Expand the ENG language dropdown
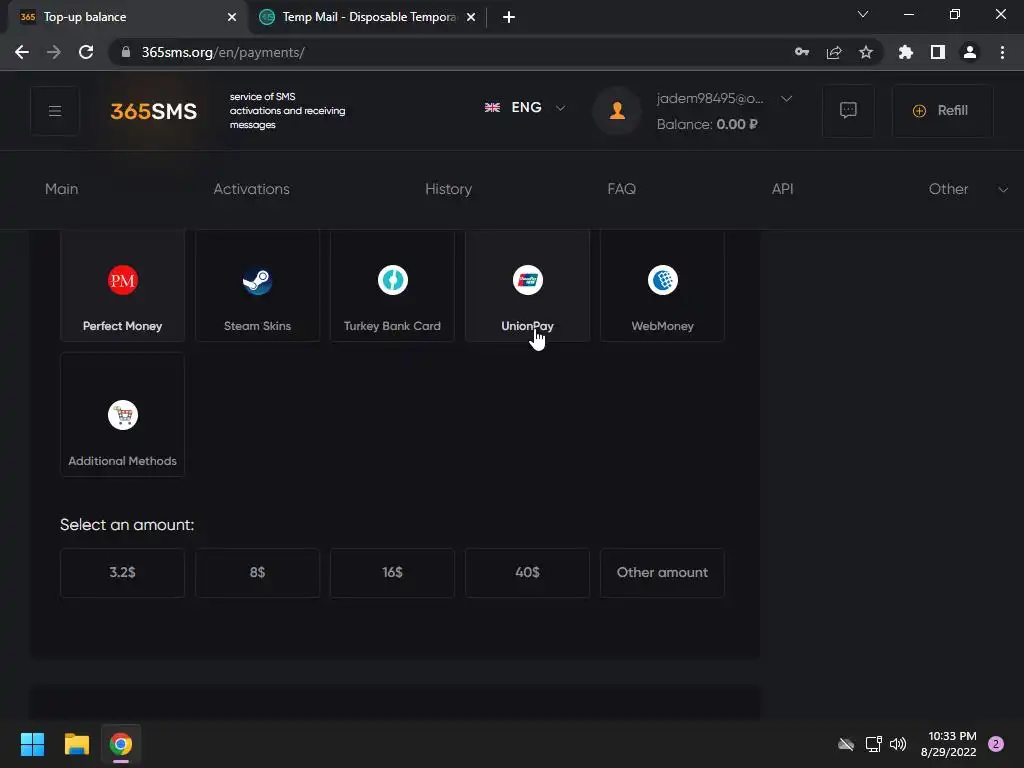 point(525,108)
